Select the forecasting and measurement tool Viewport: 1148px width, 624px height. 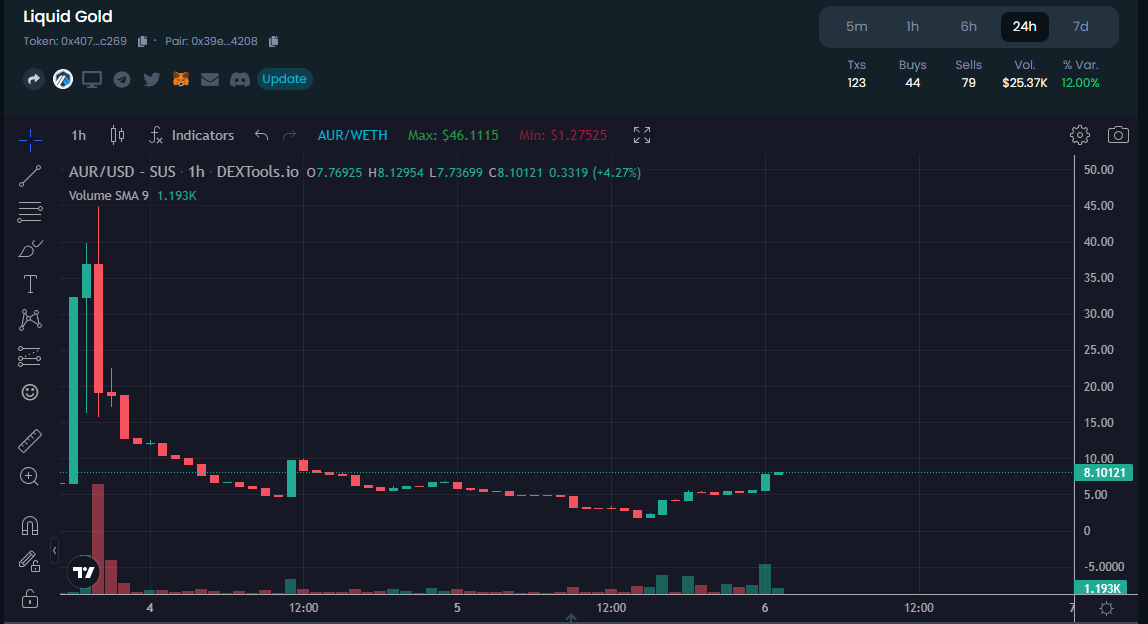(x=30, y=356)
